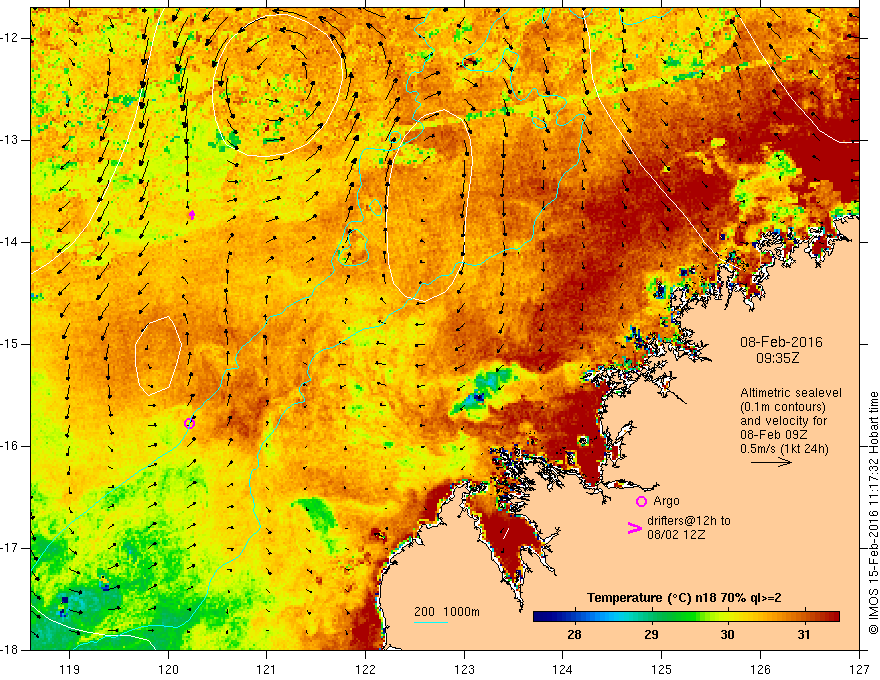
Task: Click the latitude label -18
Action: point(10,650)
